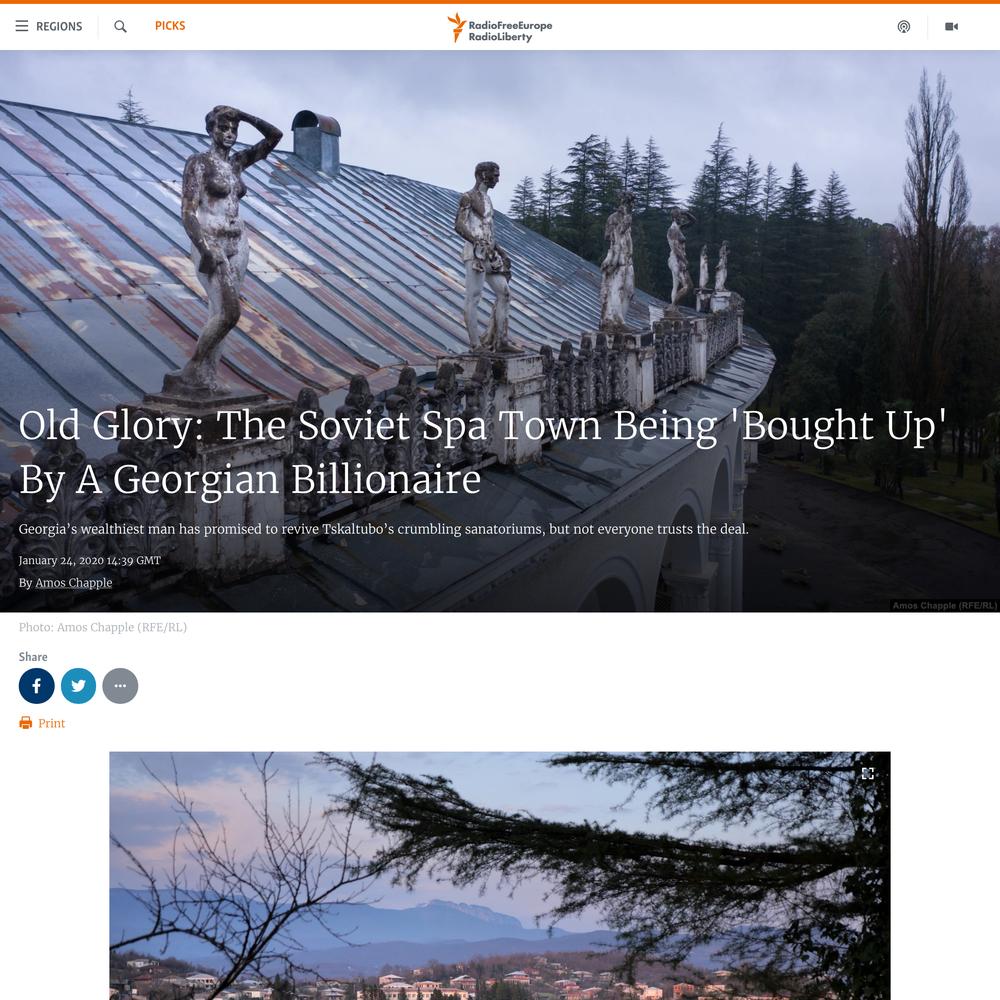Click the printer icon

click(x=26, y=723)
